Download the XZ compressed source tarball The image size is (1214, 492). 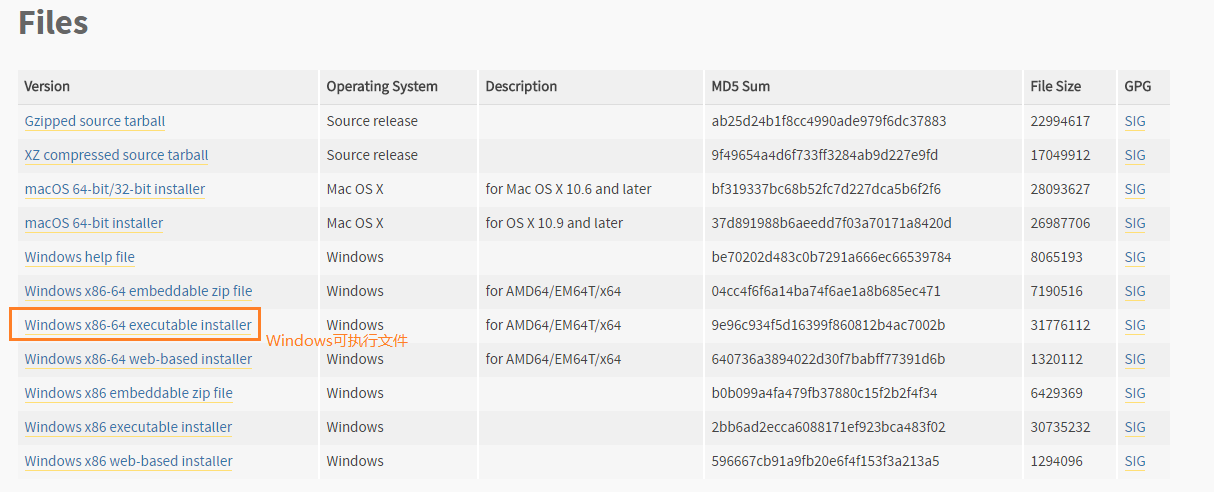(116, 155)
